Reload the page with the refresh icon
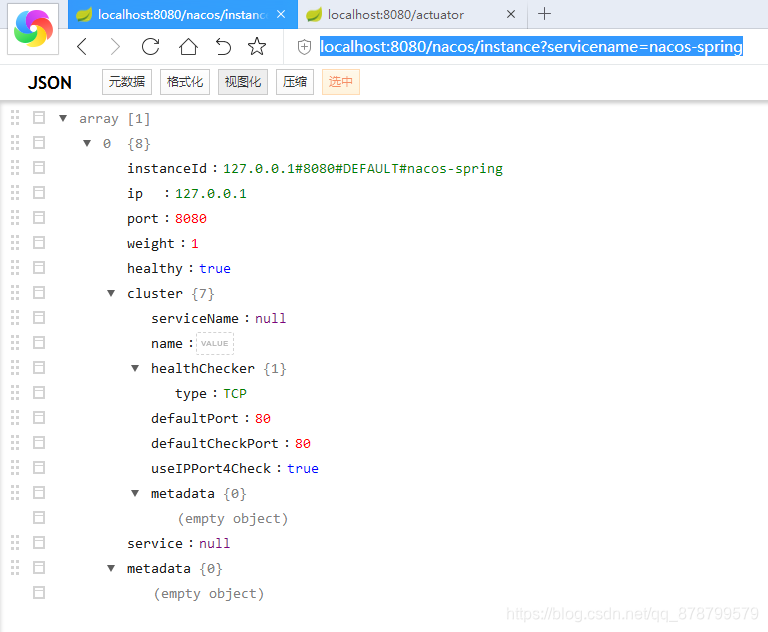 pos(150,47)
